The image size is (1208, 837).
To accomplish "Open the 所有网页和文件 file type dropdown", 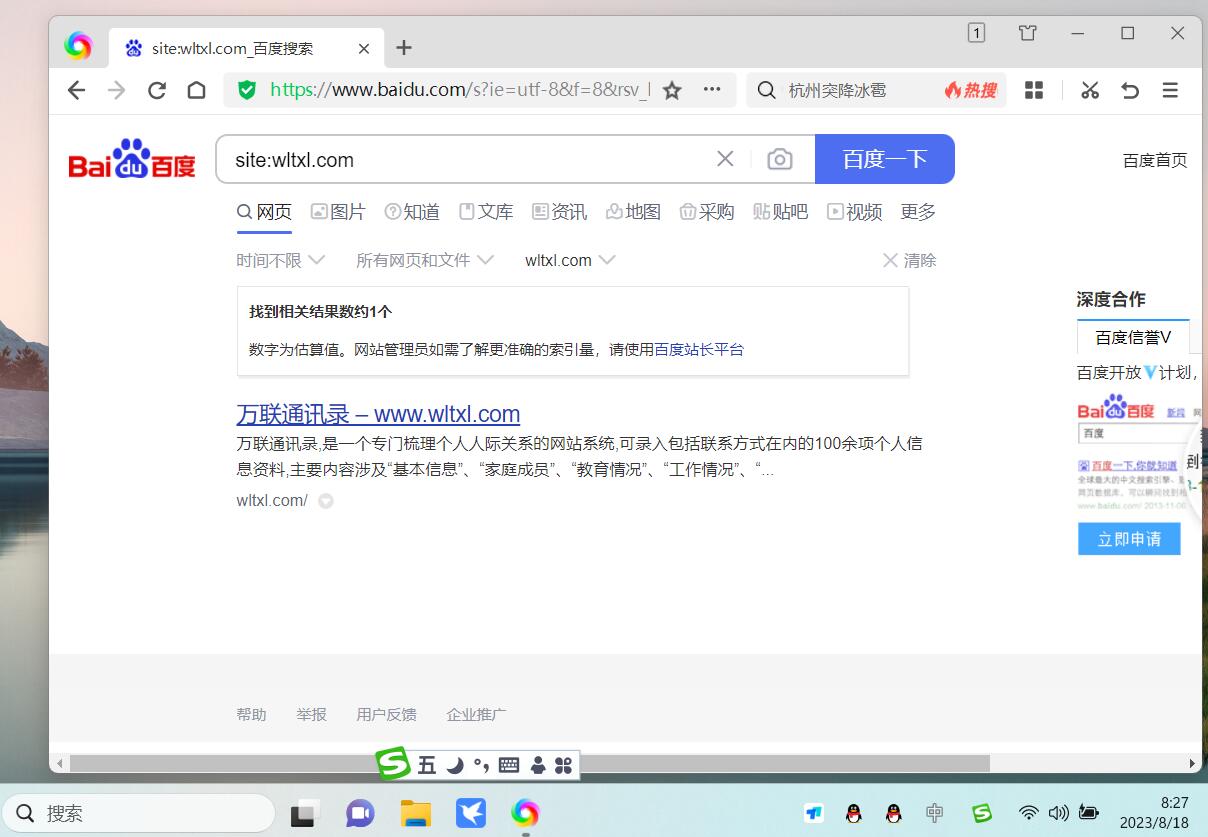I will (424, 260).
